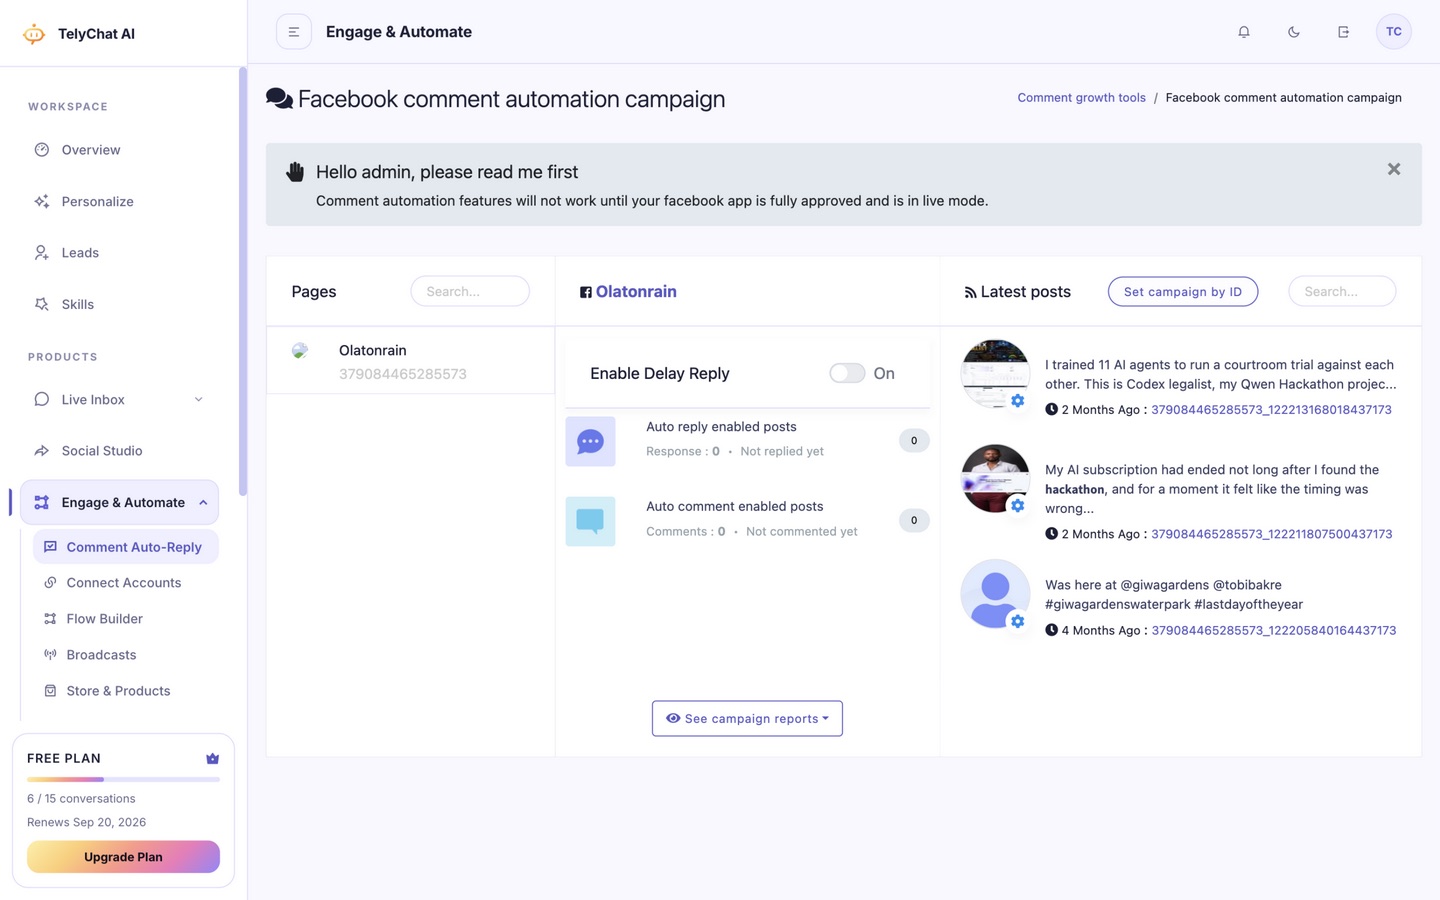
Task: Select the Olatonrain page in Pages list
Action: [410, 361]
